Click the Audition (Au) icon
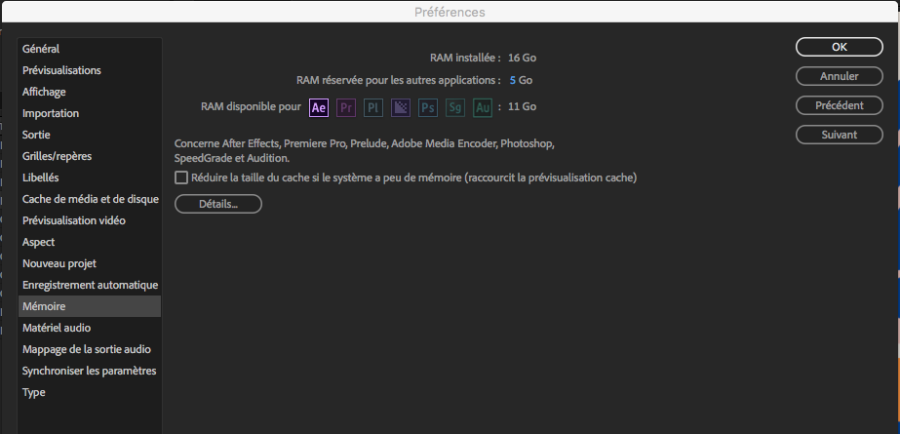The image size is (900, 434). click(483, 107)
